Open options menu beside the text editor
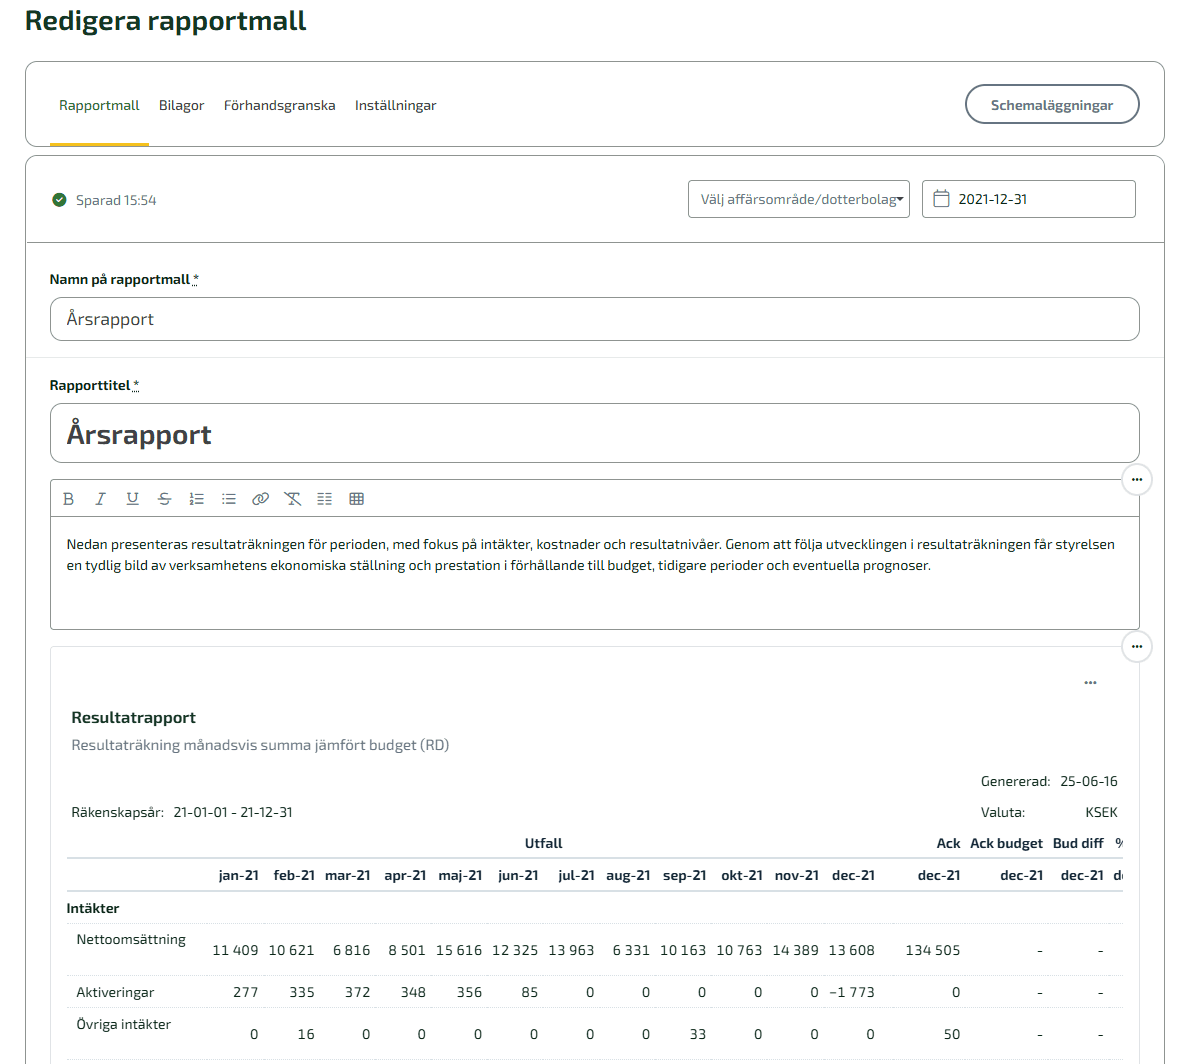Screen dimensions: 1188x1064 (x=1136, y=480)
